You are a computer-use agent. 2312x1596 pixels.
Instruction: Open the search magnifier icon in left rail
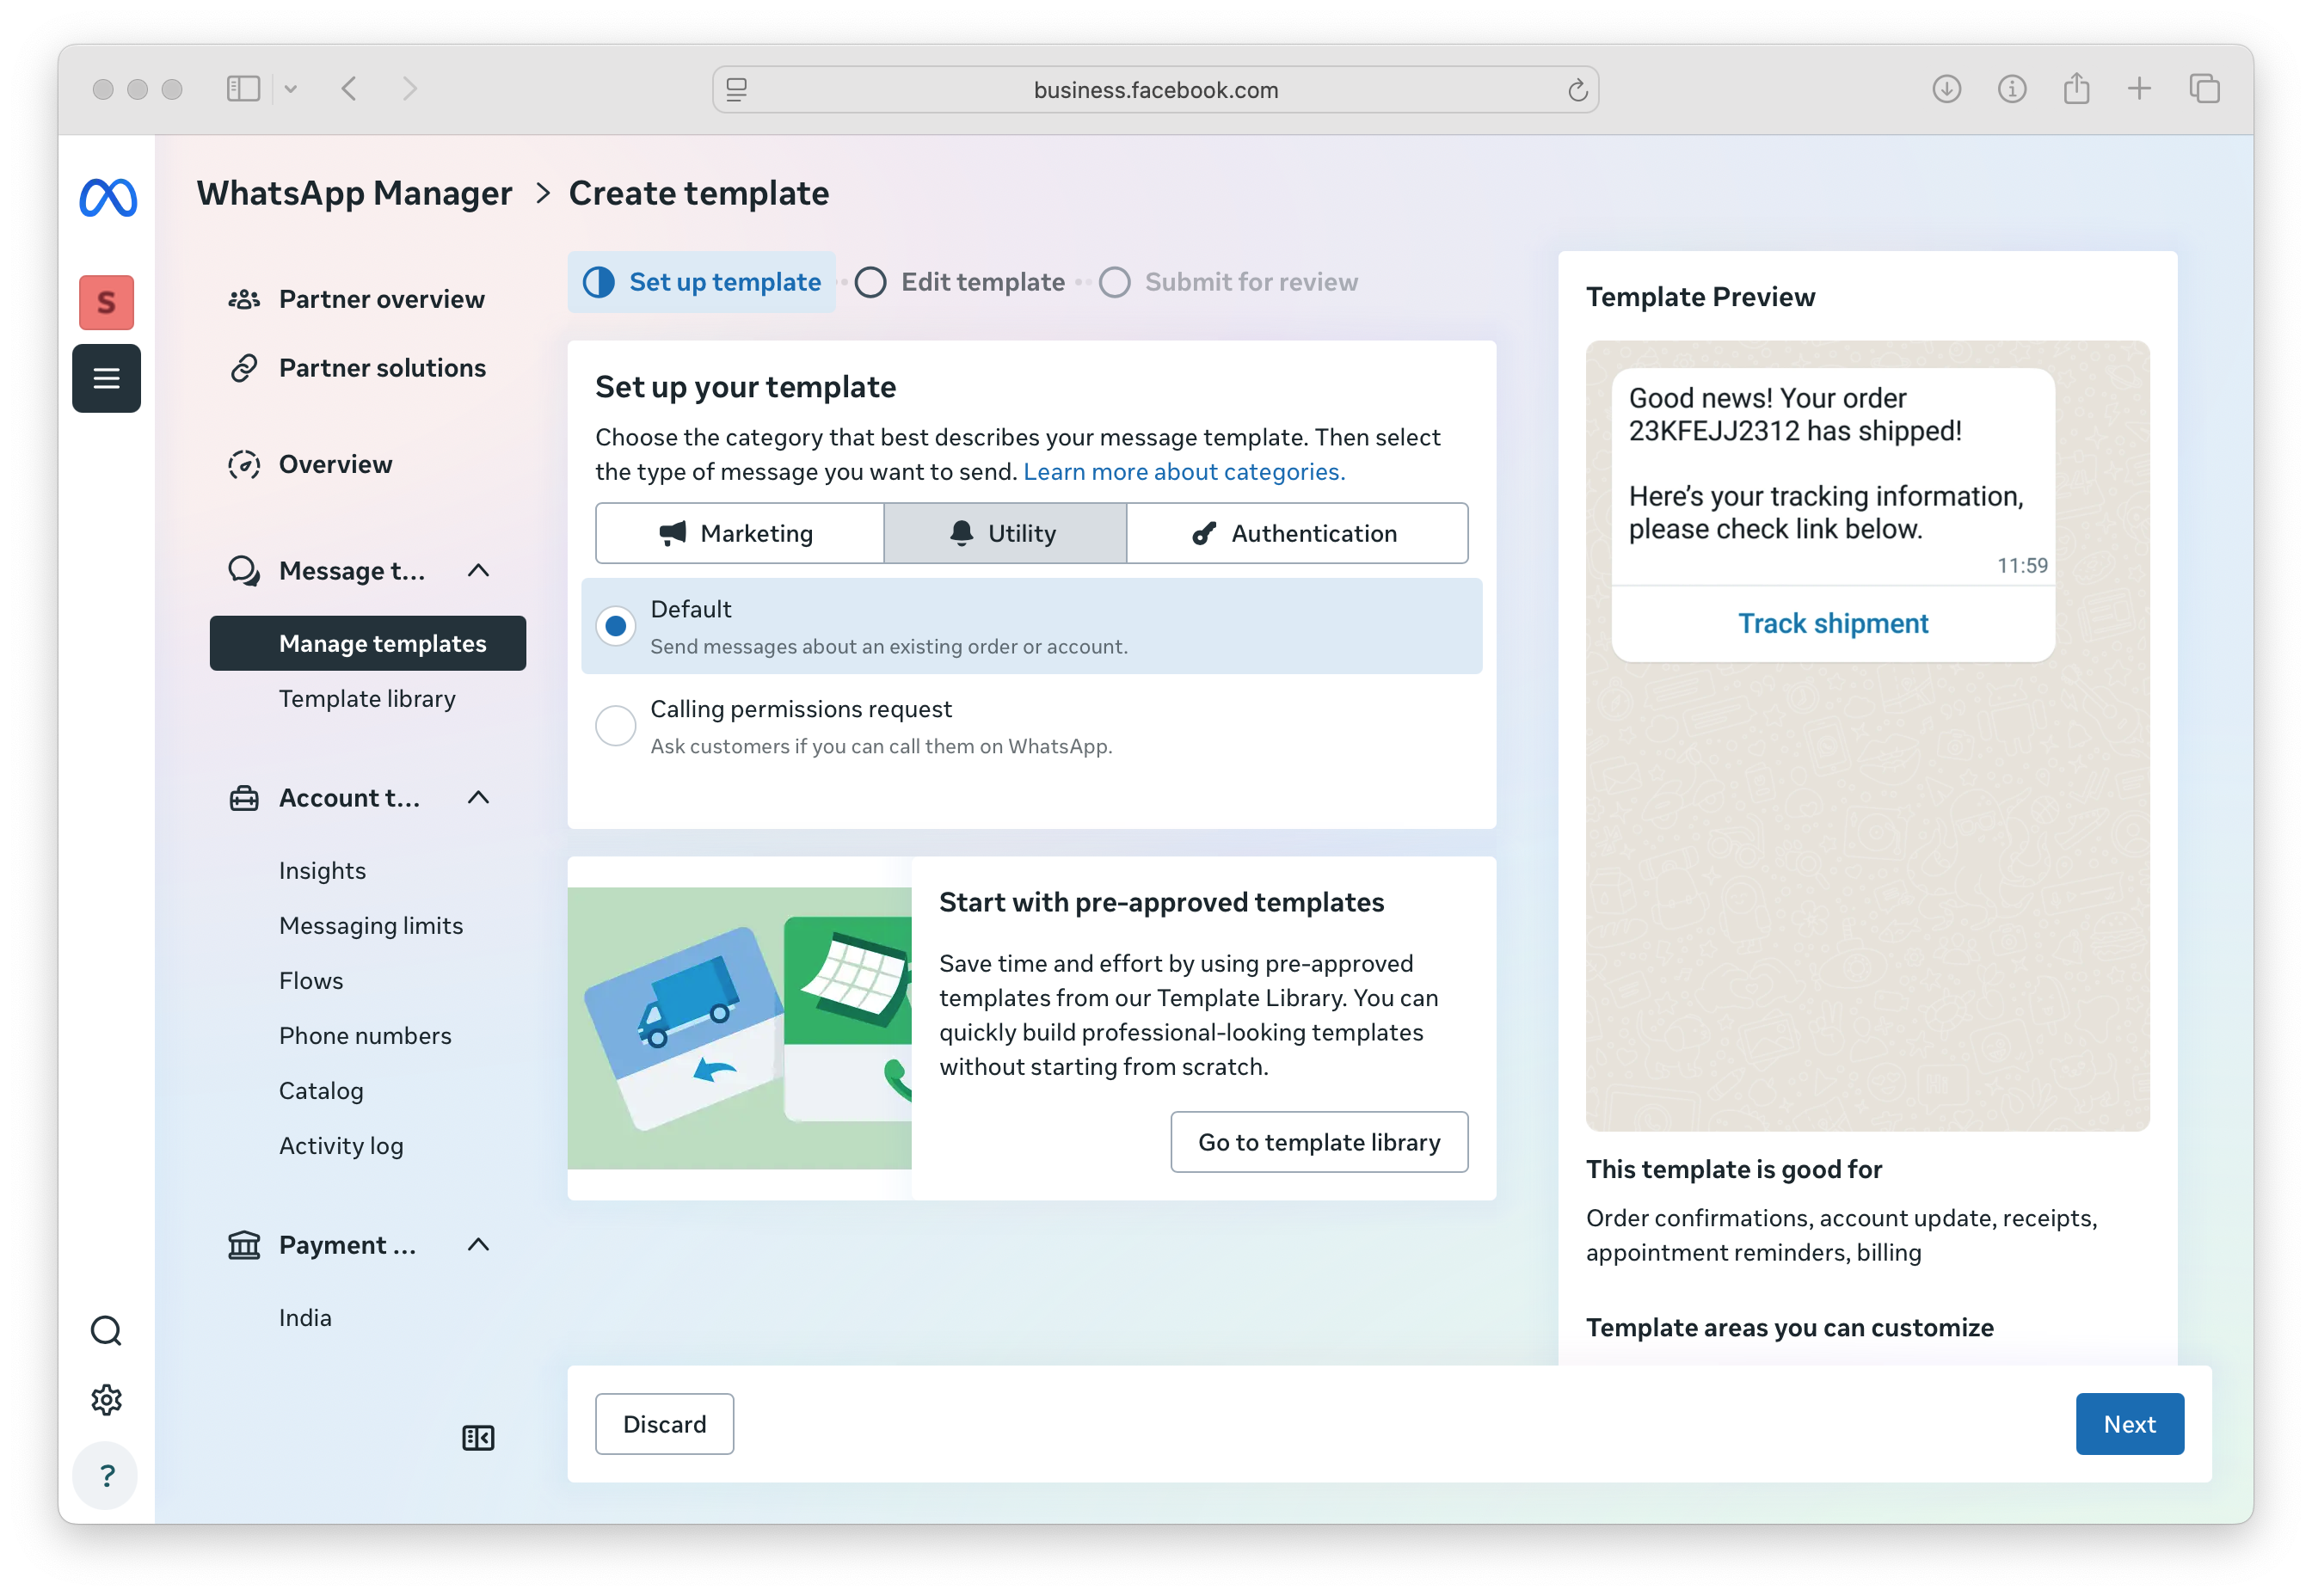click(x=106, y=1330)
